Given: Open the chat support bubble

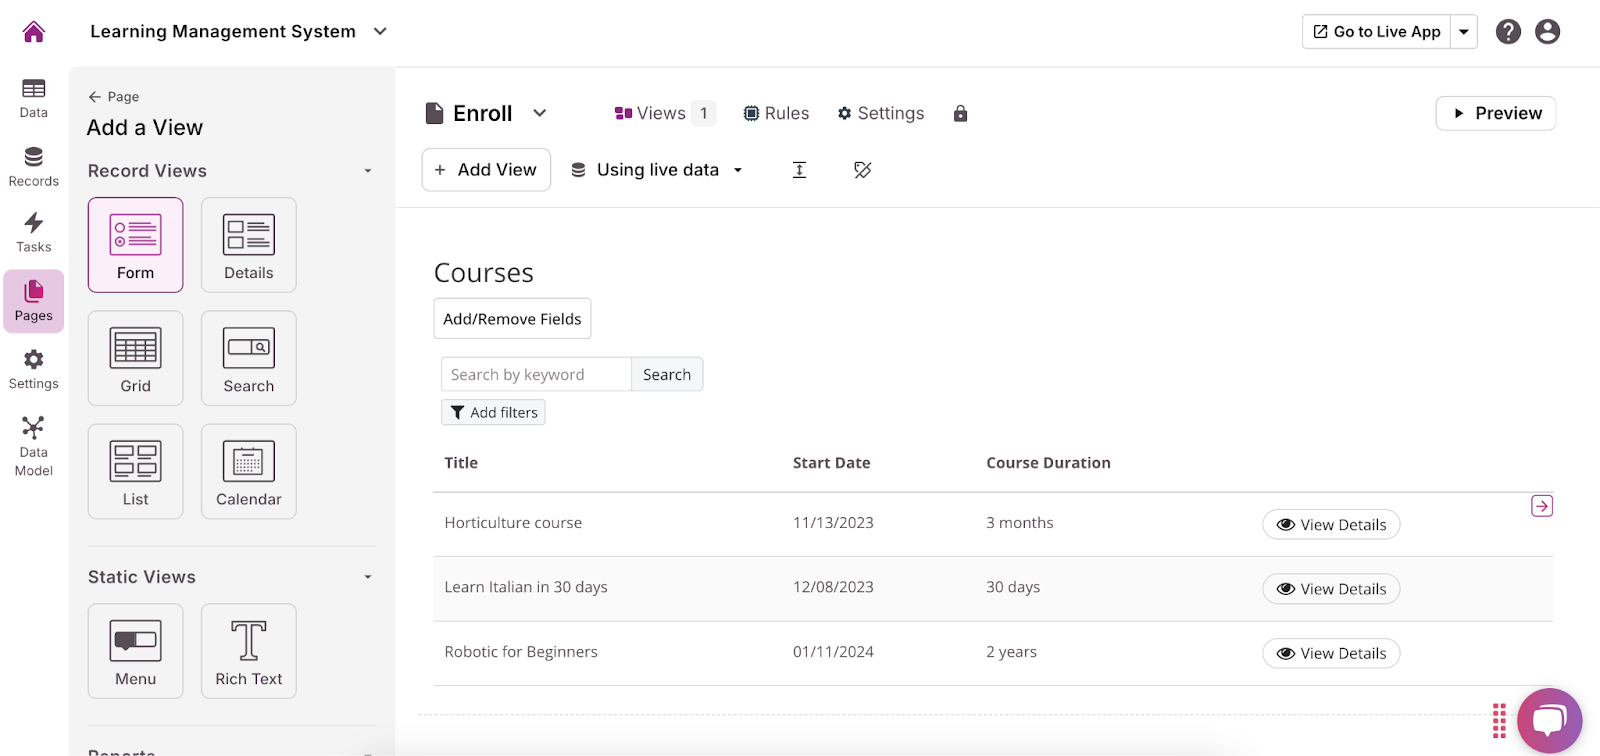Looking at the screenshot, I should point(1549,720).
